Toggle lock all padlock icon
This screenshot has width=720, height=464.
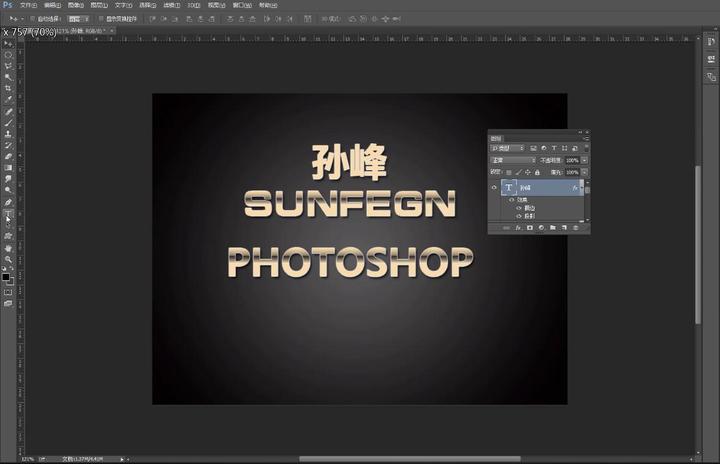click(x=537, y=172)
